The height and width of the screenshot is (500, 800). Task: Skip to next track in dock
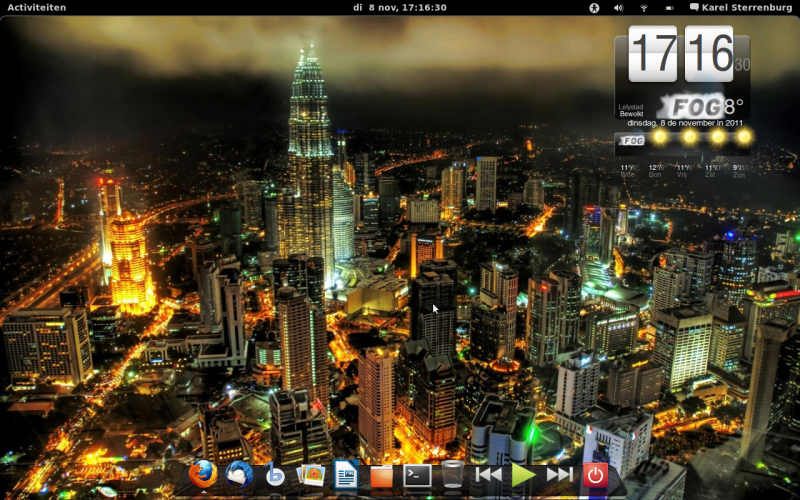(x=560, y=475)
